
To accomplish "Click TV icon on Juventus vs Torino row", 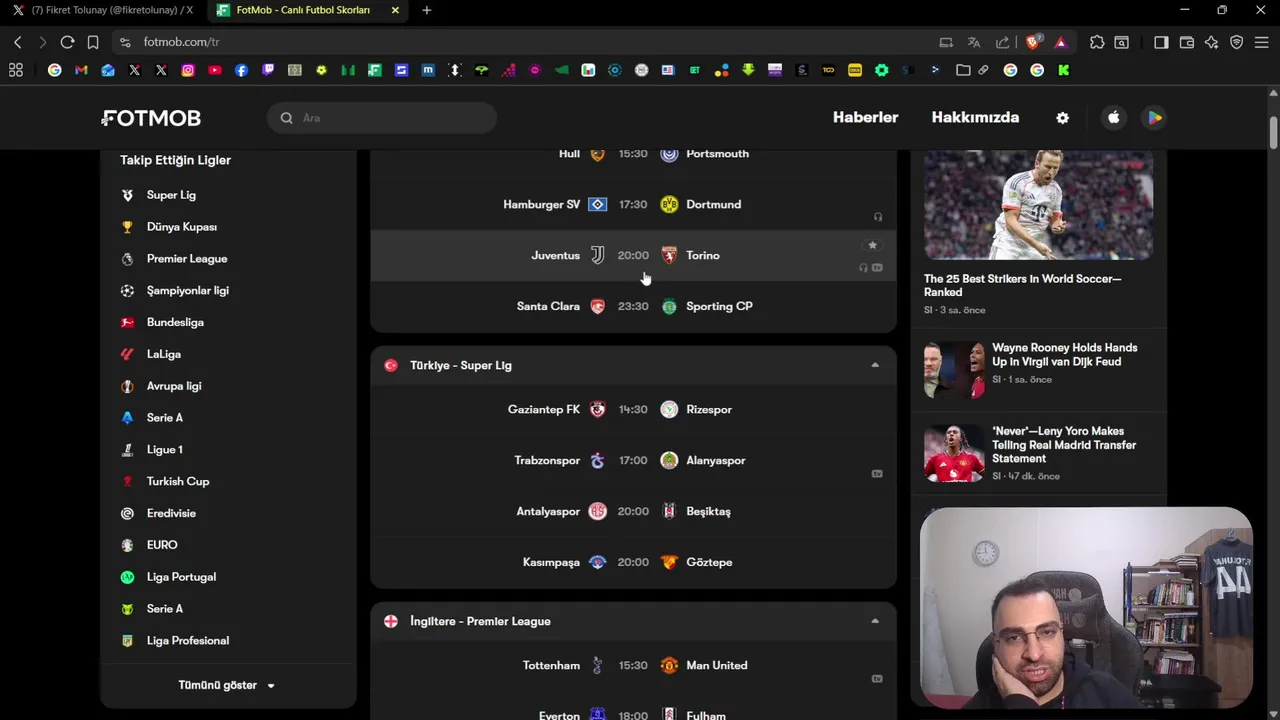I will [x=877, y=268].
